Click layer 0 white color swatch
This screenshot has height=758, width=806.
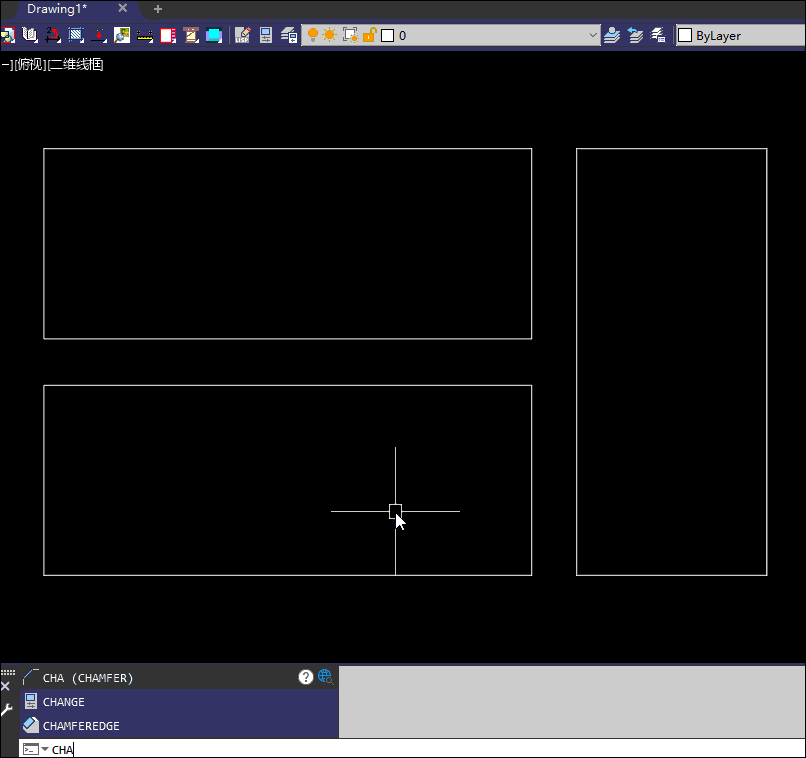click(388, 35)
